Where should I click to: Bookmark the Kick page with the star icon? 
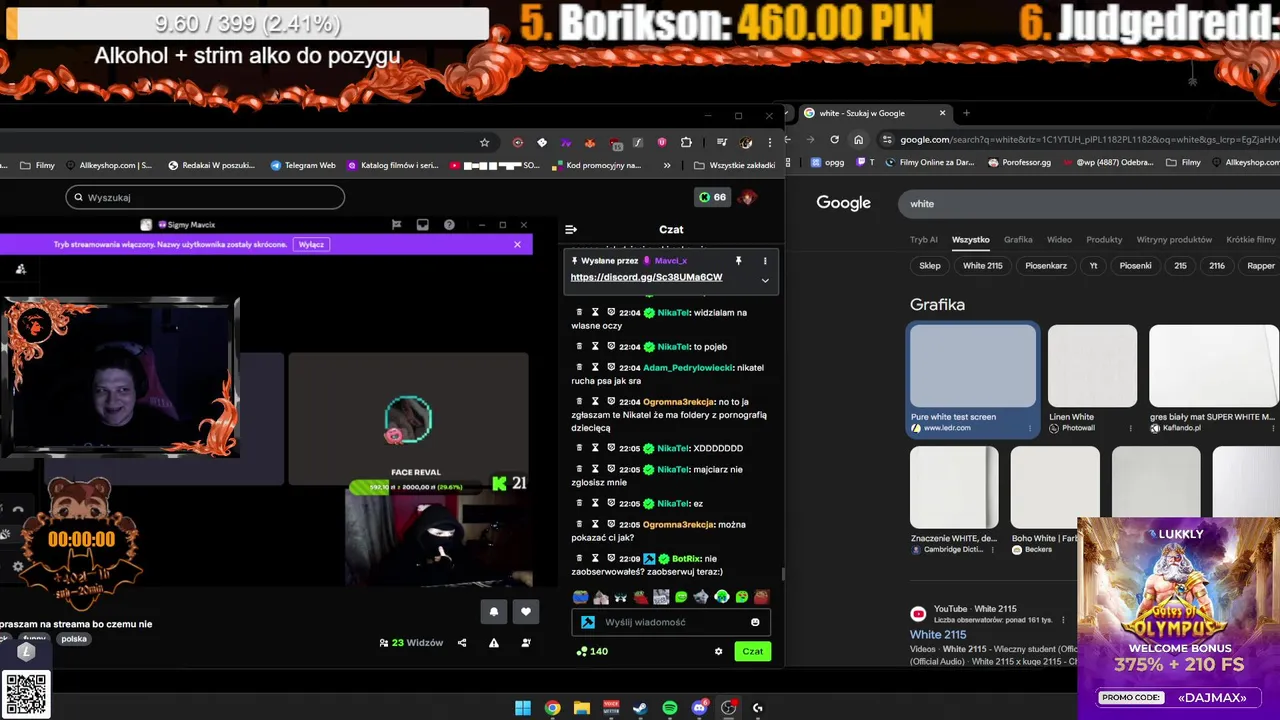484,142
